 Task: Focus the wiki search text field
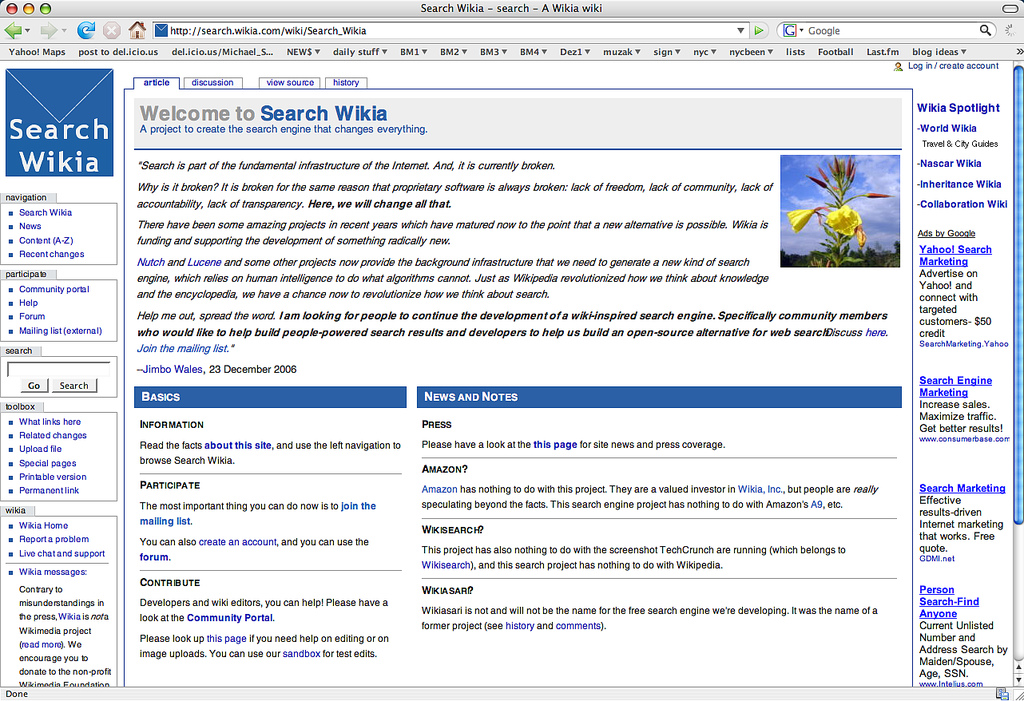pyautogui.click(x=59, y=369)
